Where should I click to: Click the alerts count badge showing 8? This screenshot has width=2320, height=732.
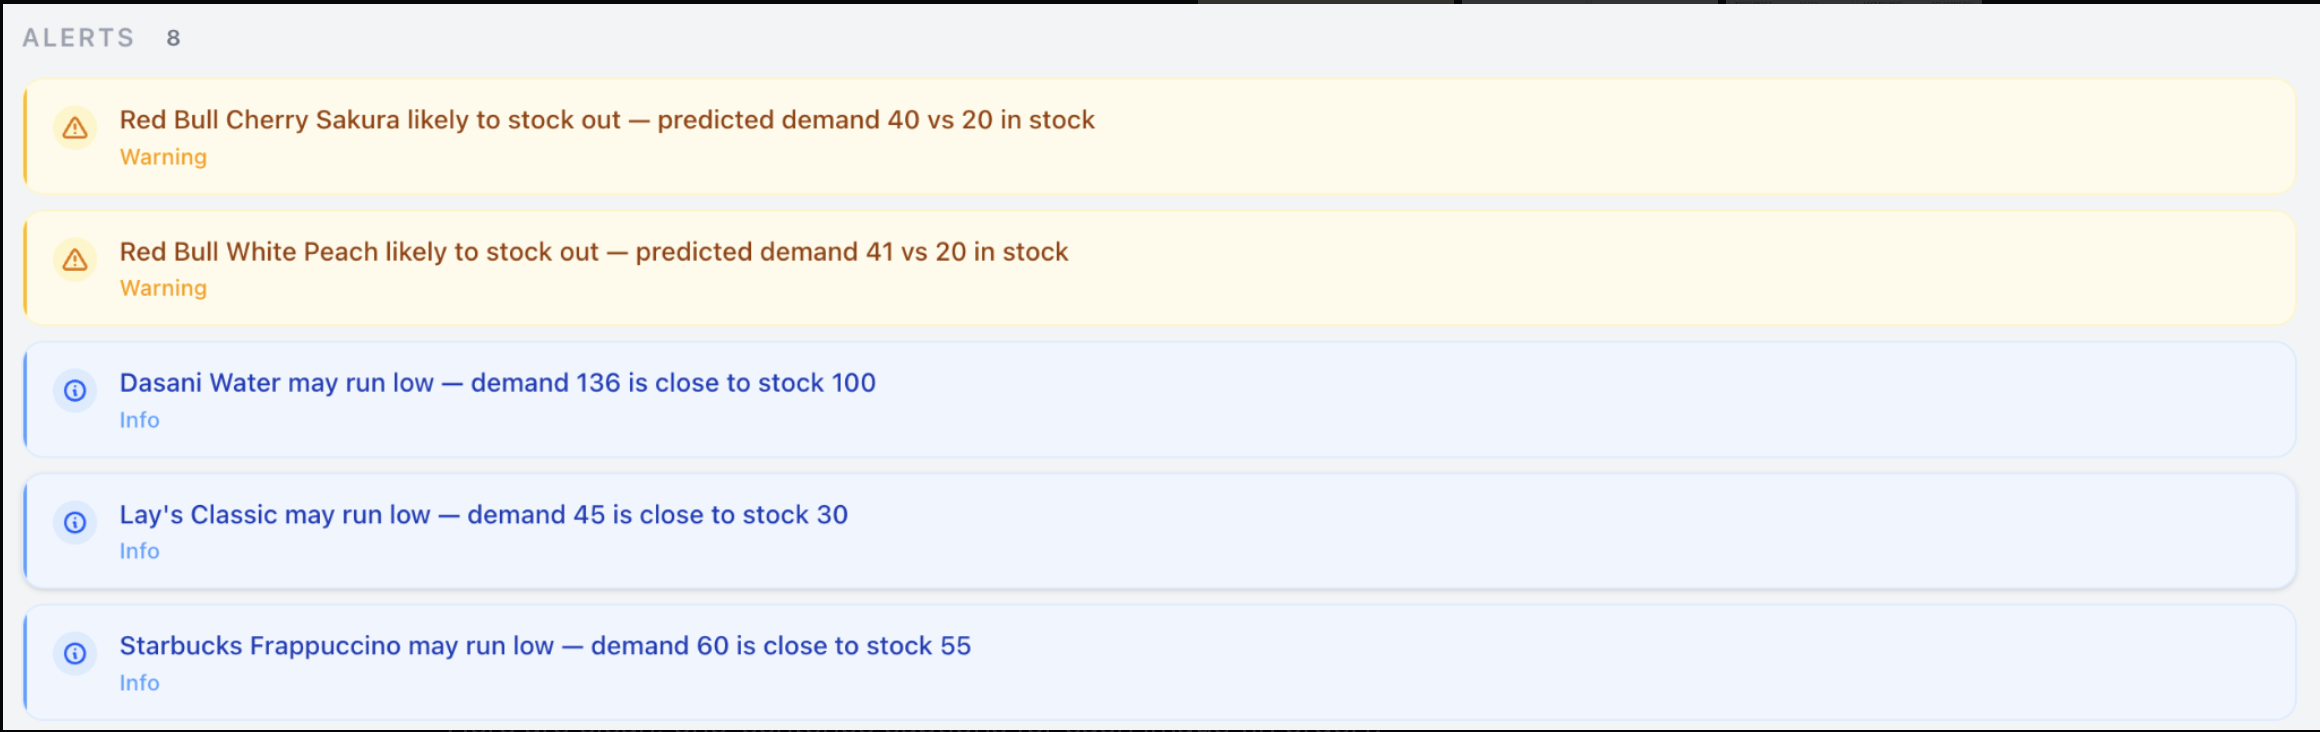click(173, 38)
